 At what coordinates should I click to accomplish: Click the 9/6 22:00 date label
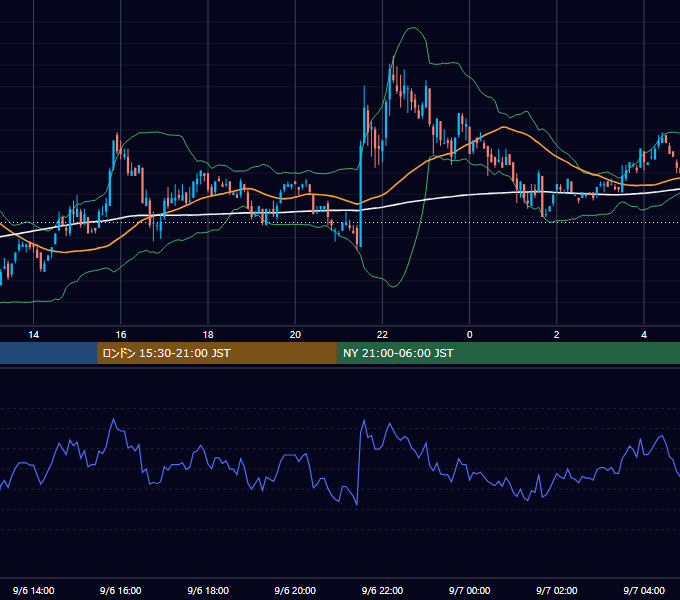pyautogui.click(x=382, y=590)
